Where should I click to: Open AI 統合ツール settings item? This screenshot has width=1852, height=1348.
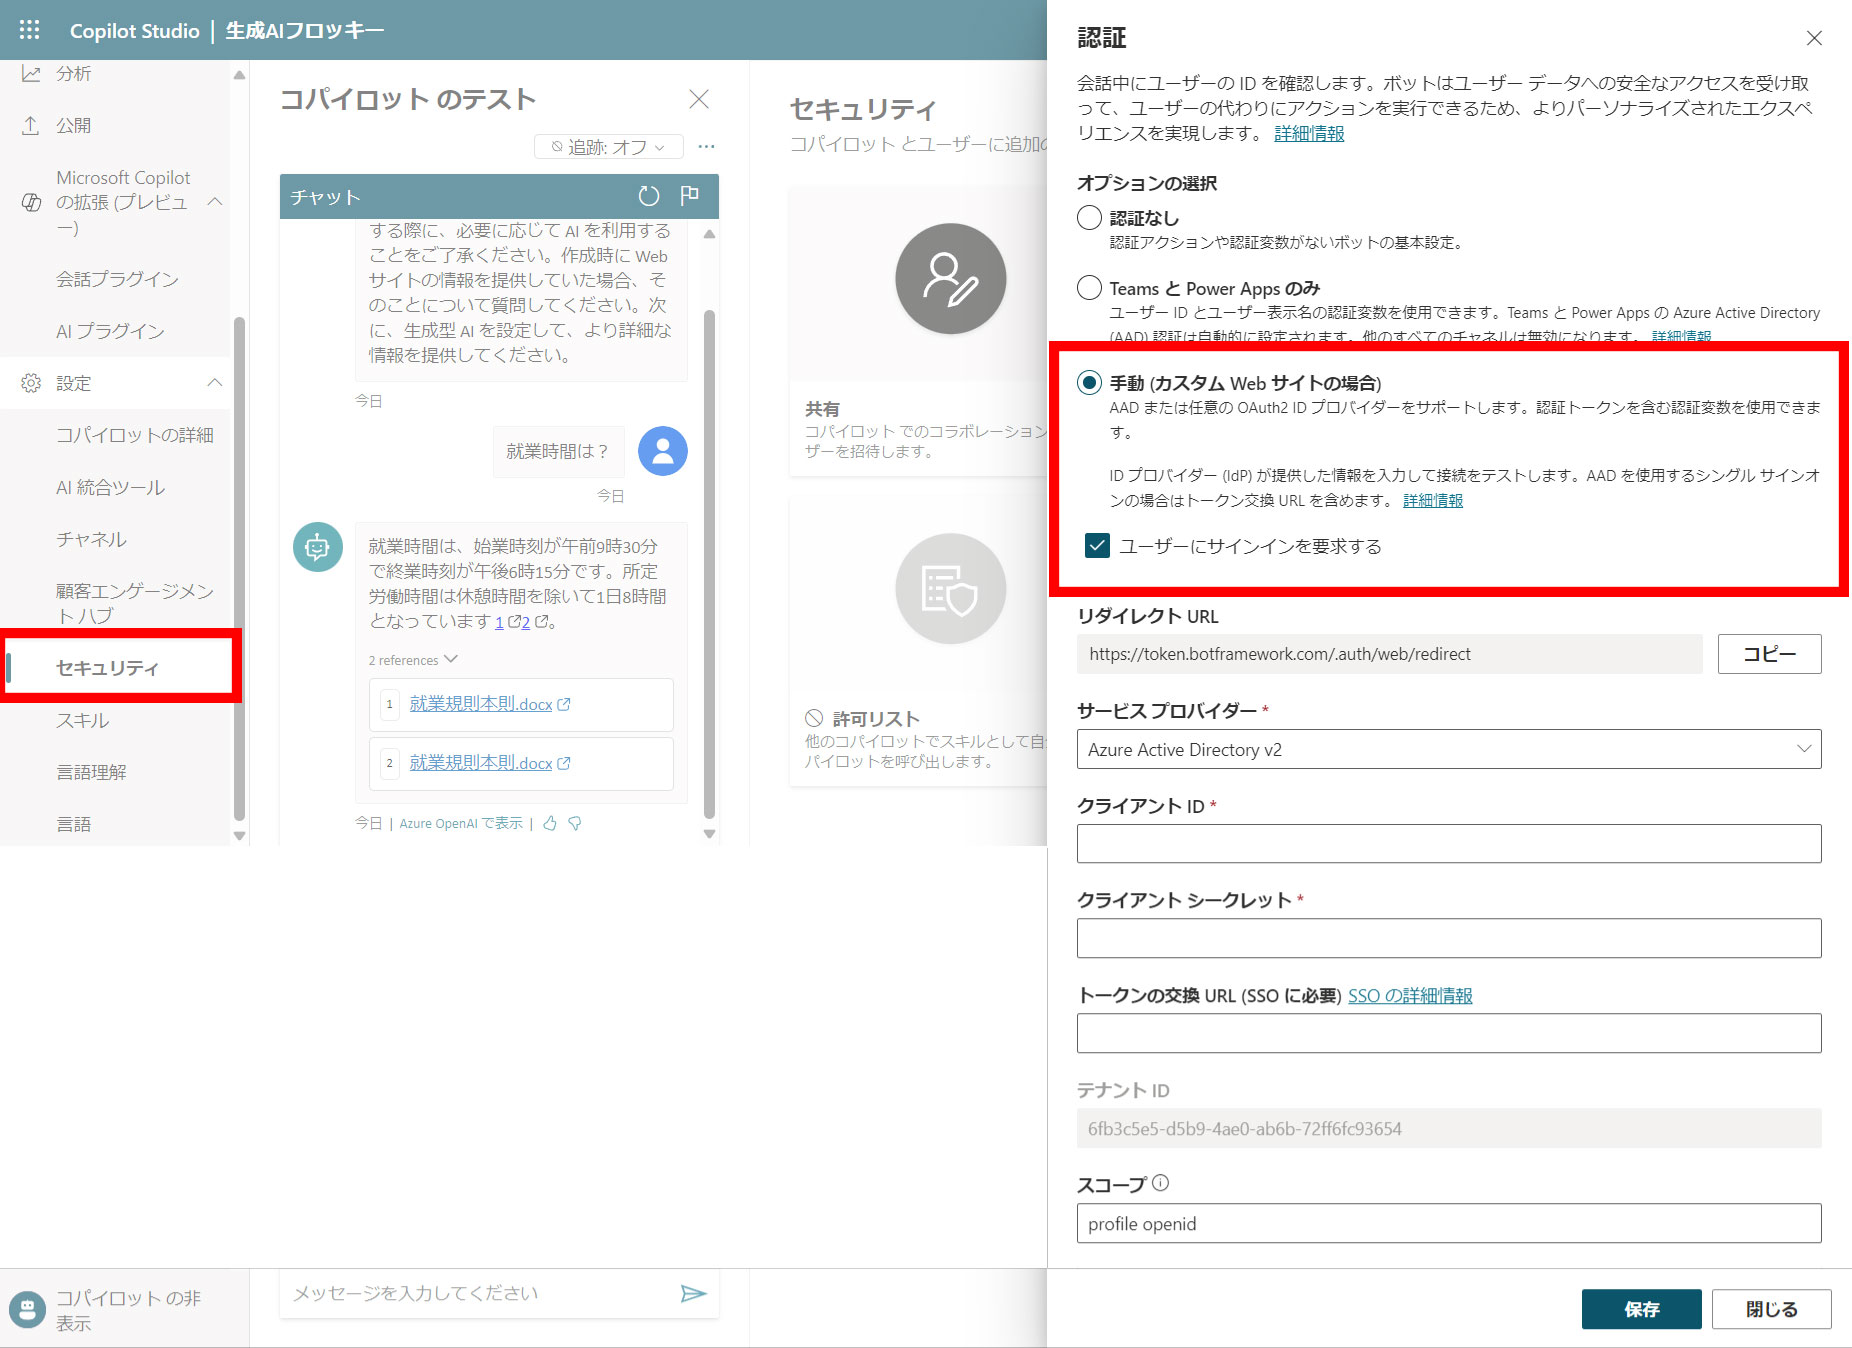click(x=111, y=487)
